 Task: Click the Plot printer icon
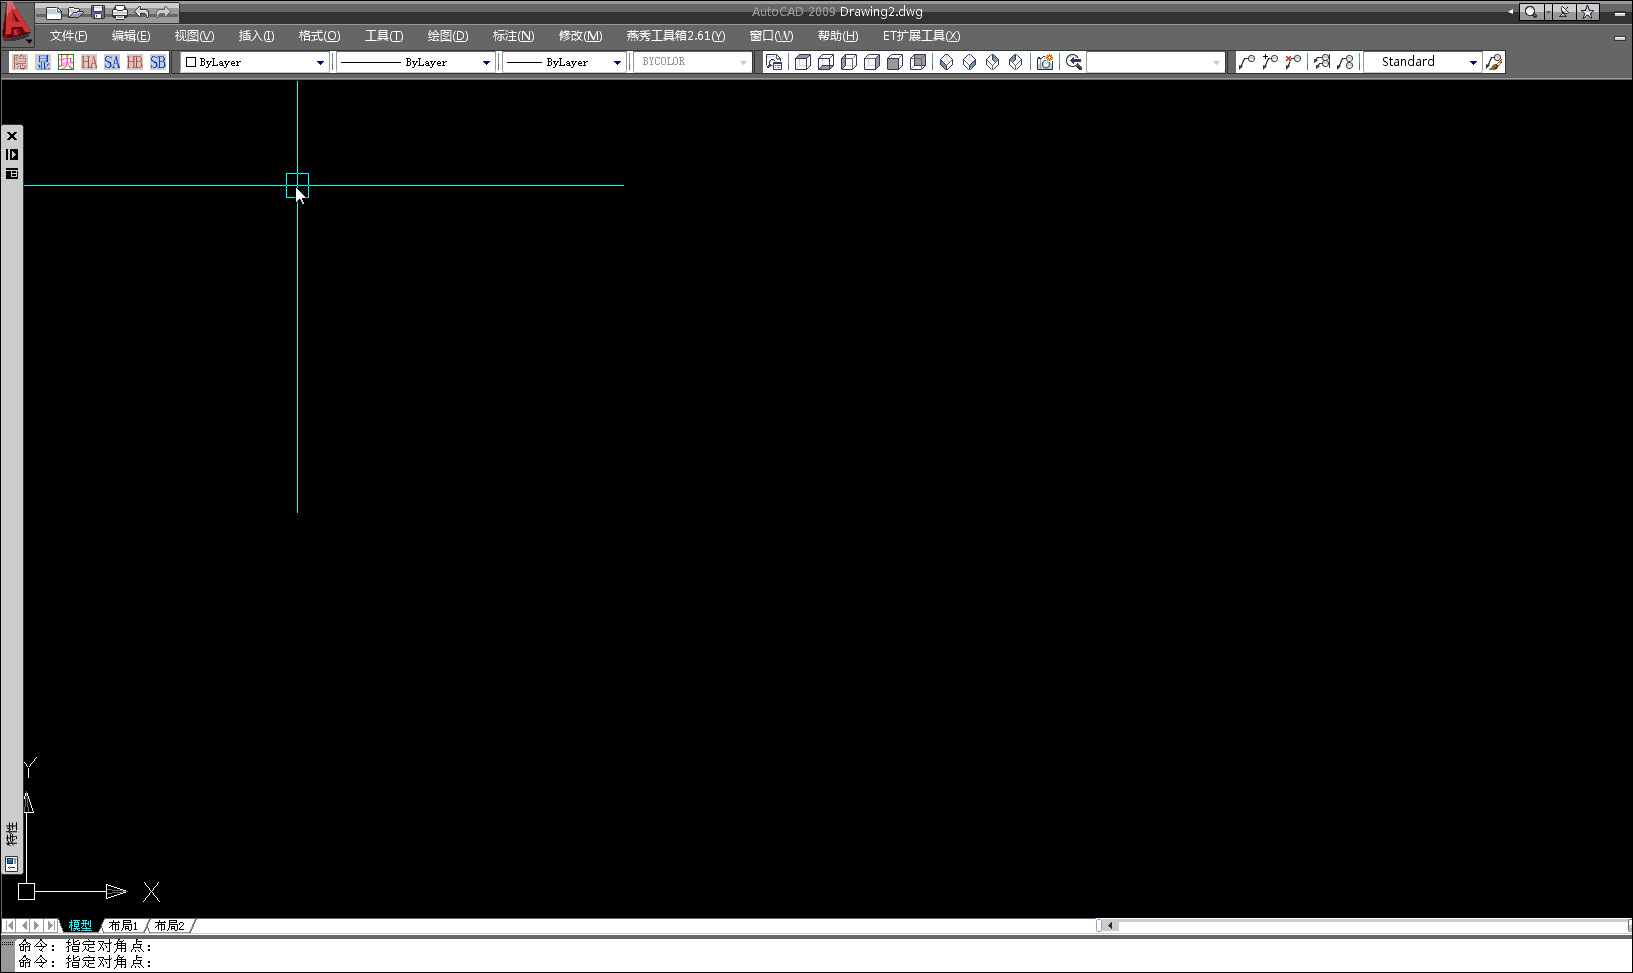(x=119, y=12)
